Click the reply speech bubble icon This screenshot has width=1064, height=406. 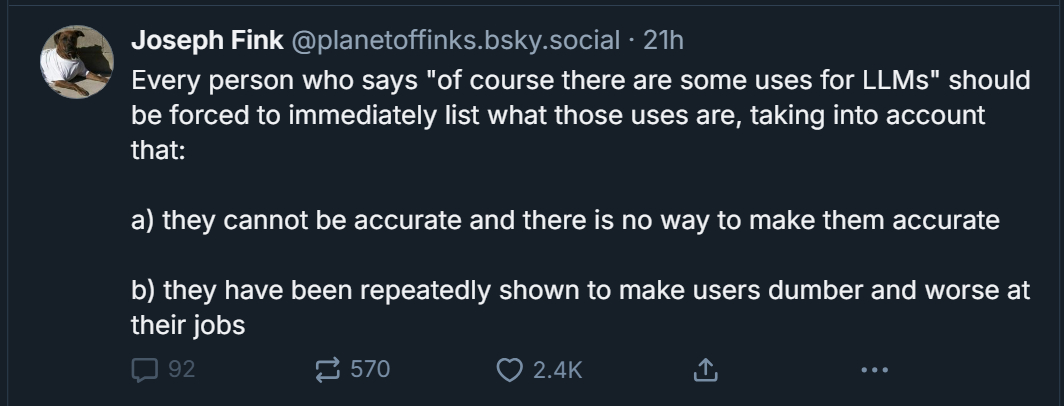(x=144, y=369)
